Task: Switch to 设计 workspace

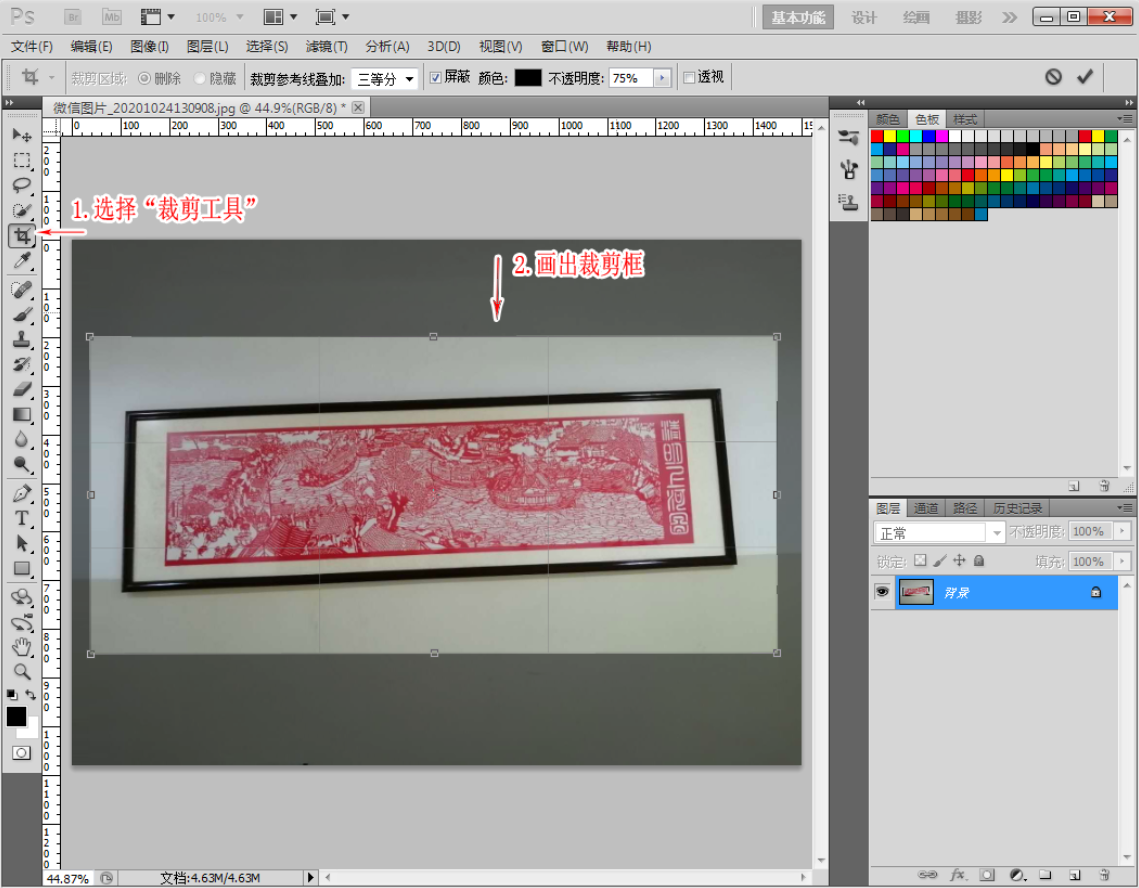Action: pos(864,17)
